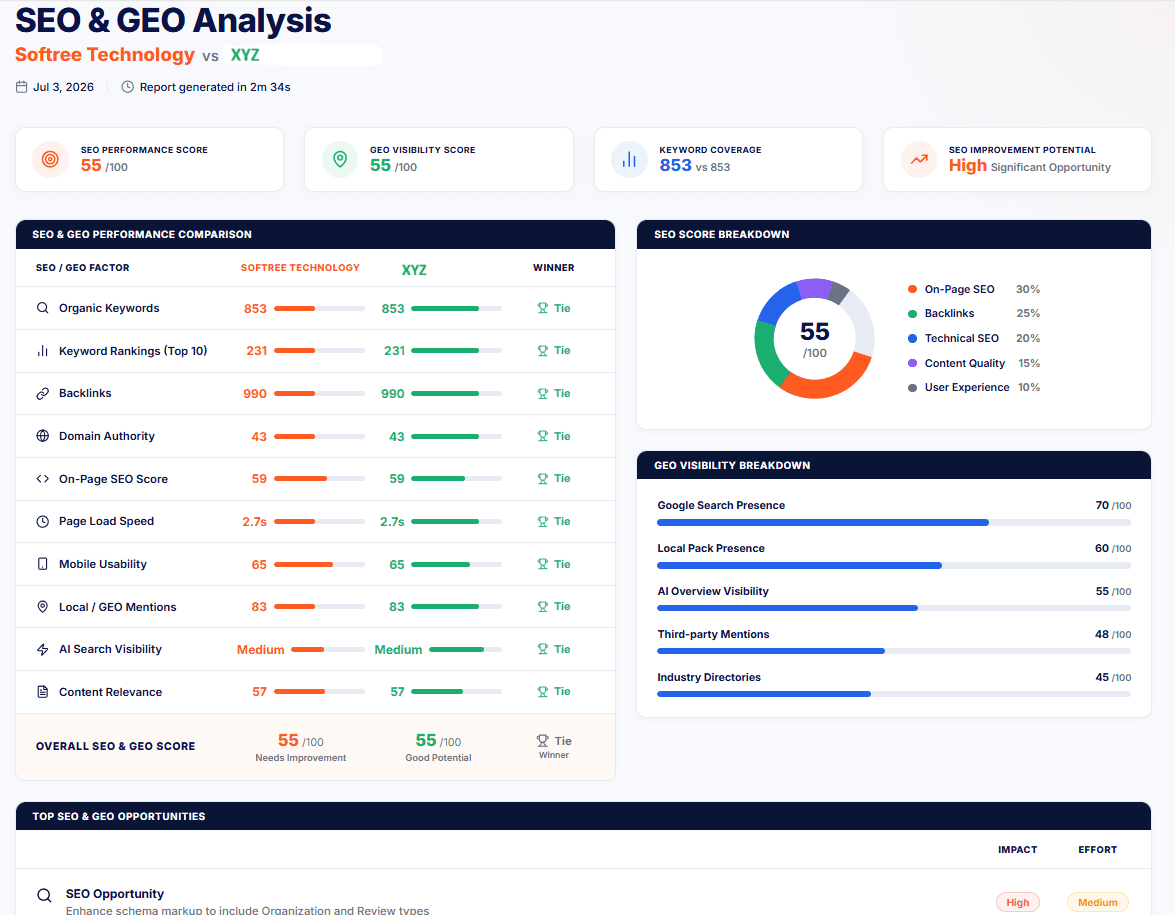Click the lightning bolt icon in AI Search Visibility row
The width and height of the screenshot is (1175, 915).
tap(43, 649)
